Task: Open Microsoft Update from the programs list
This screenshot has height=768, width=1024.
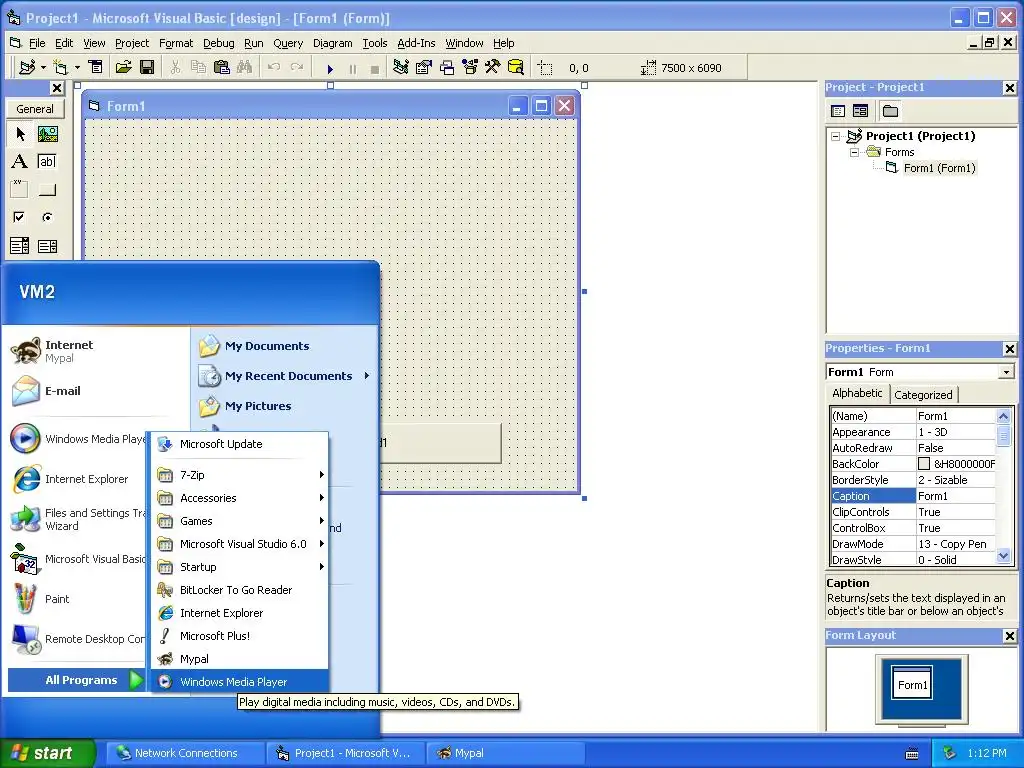Action: pos(240,444)
